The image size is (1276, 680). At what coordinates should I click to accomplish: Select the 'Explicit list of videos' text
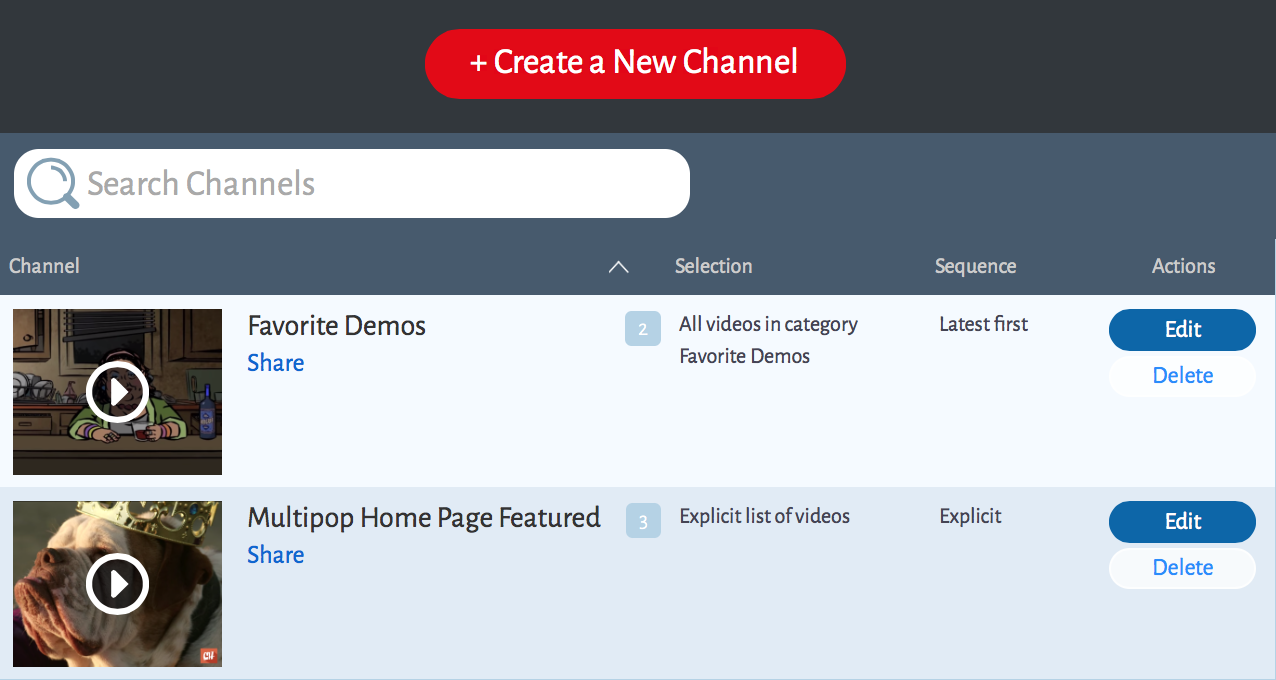764,516
